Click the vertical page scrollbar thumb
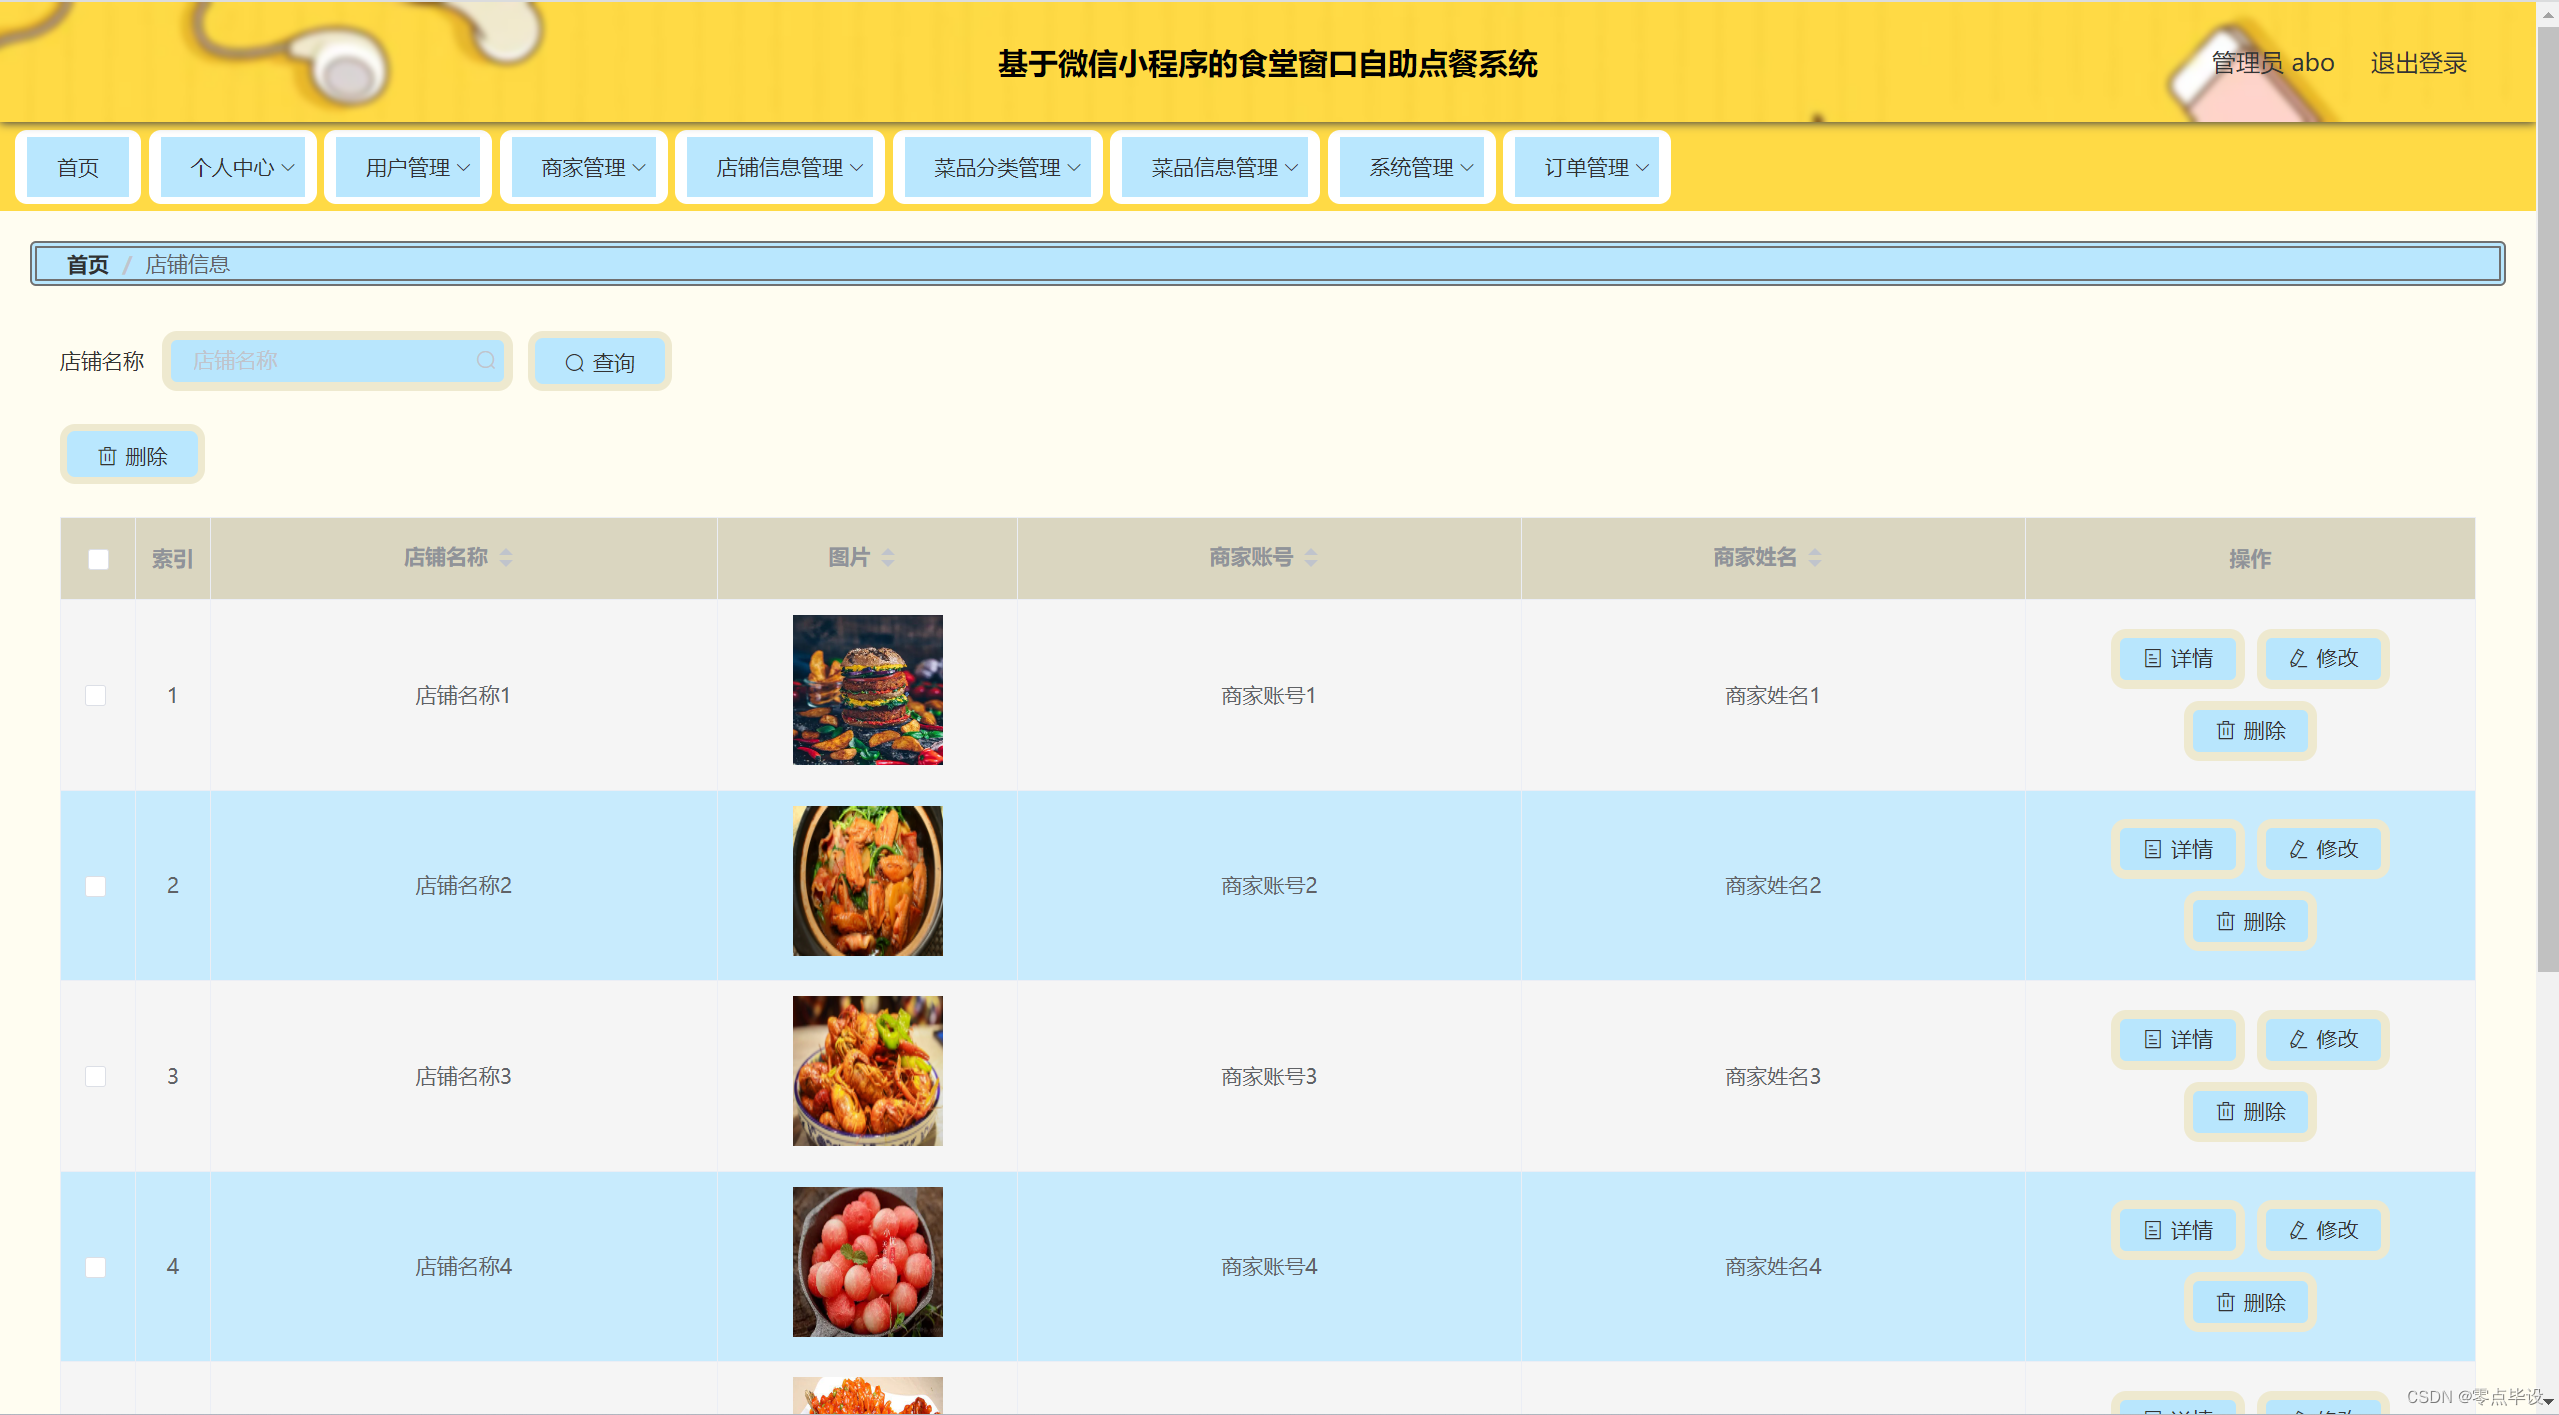This screenshot has width=2559, height=1415. coord(2547,500)
